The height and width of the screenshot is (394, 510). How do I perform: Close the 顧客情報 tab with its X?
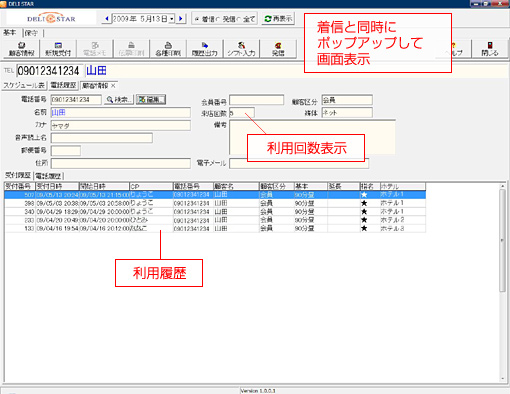pyautogui.click(x=113, y=86)
